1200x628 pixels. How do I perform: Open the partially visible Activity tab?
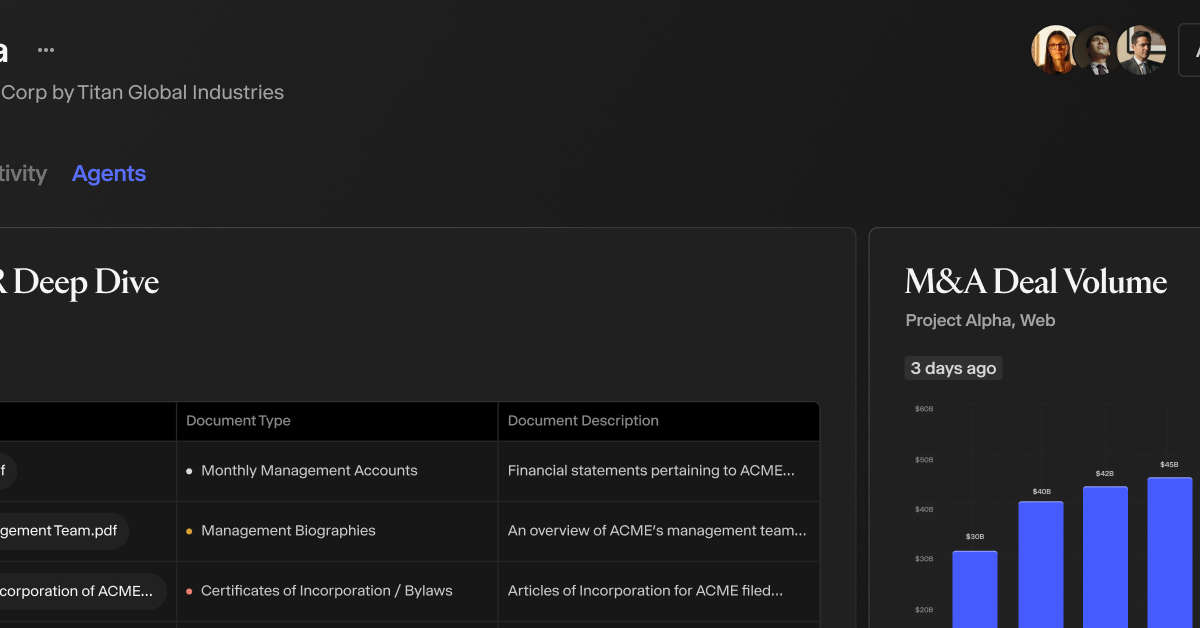23,173
